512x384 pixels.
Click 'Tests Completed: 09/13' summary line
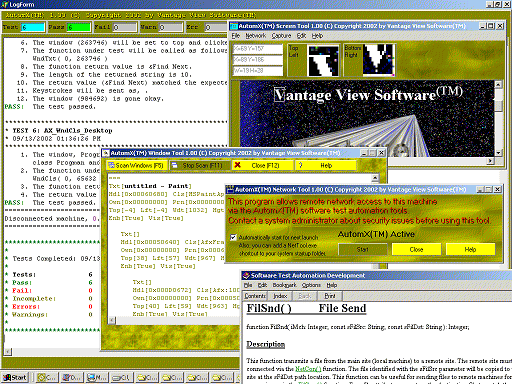[x=56, y=258]
